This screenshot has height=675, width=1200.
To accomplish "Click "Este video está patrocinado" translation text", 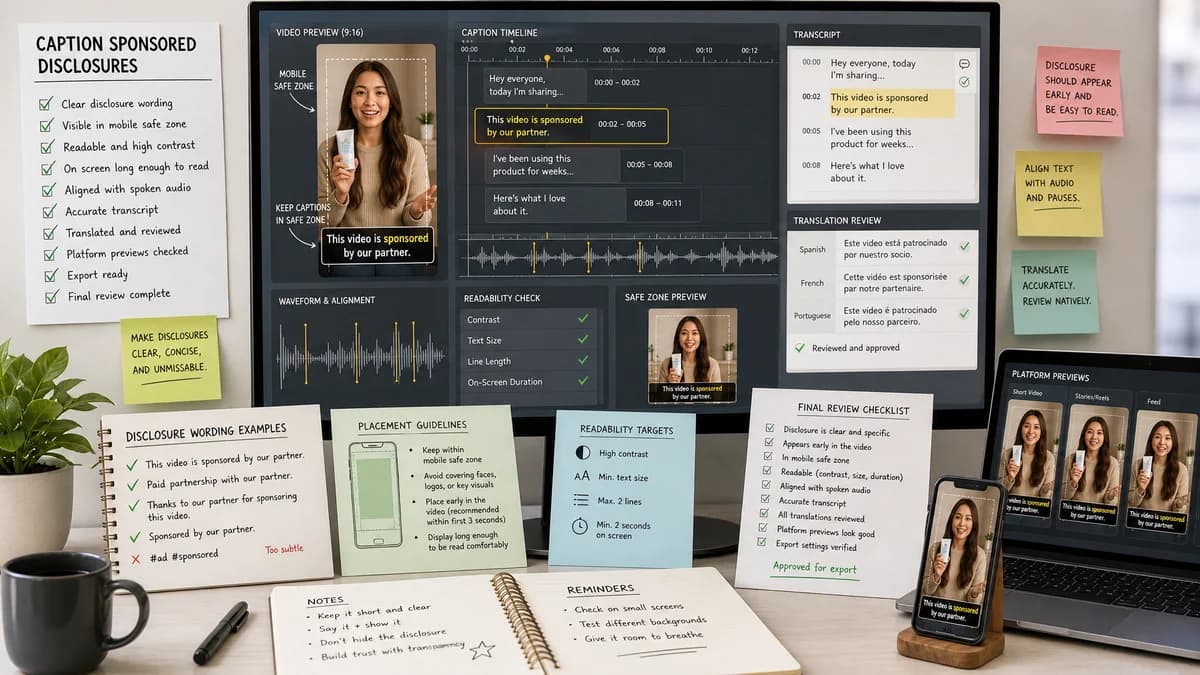I will tap(896, 247).
